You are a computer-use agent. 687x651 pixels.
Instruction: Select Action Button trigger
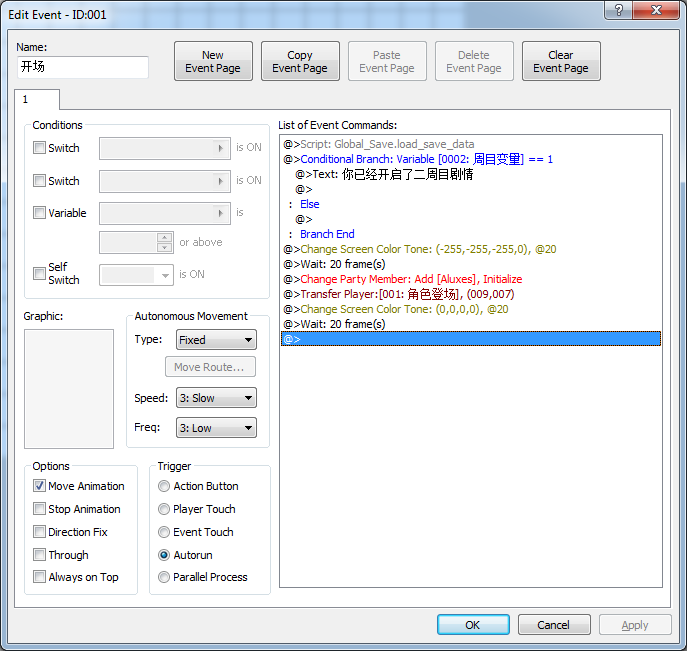point(164,486)
